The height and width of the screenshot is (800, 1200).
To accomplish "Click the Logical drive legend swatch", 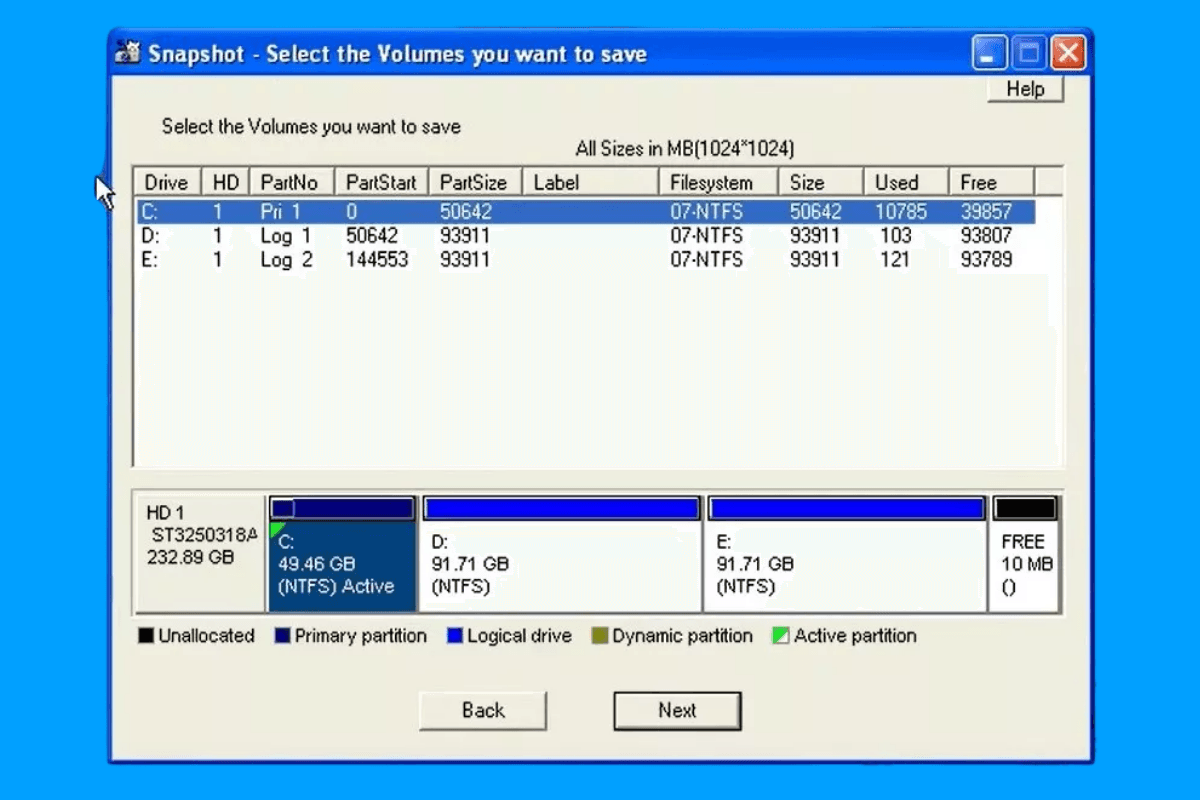I will click(x=455, y=636).
